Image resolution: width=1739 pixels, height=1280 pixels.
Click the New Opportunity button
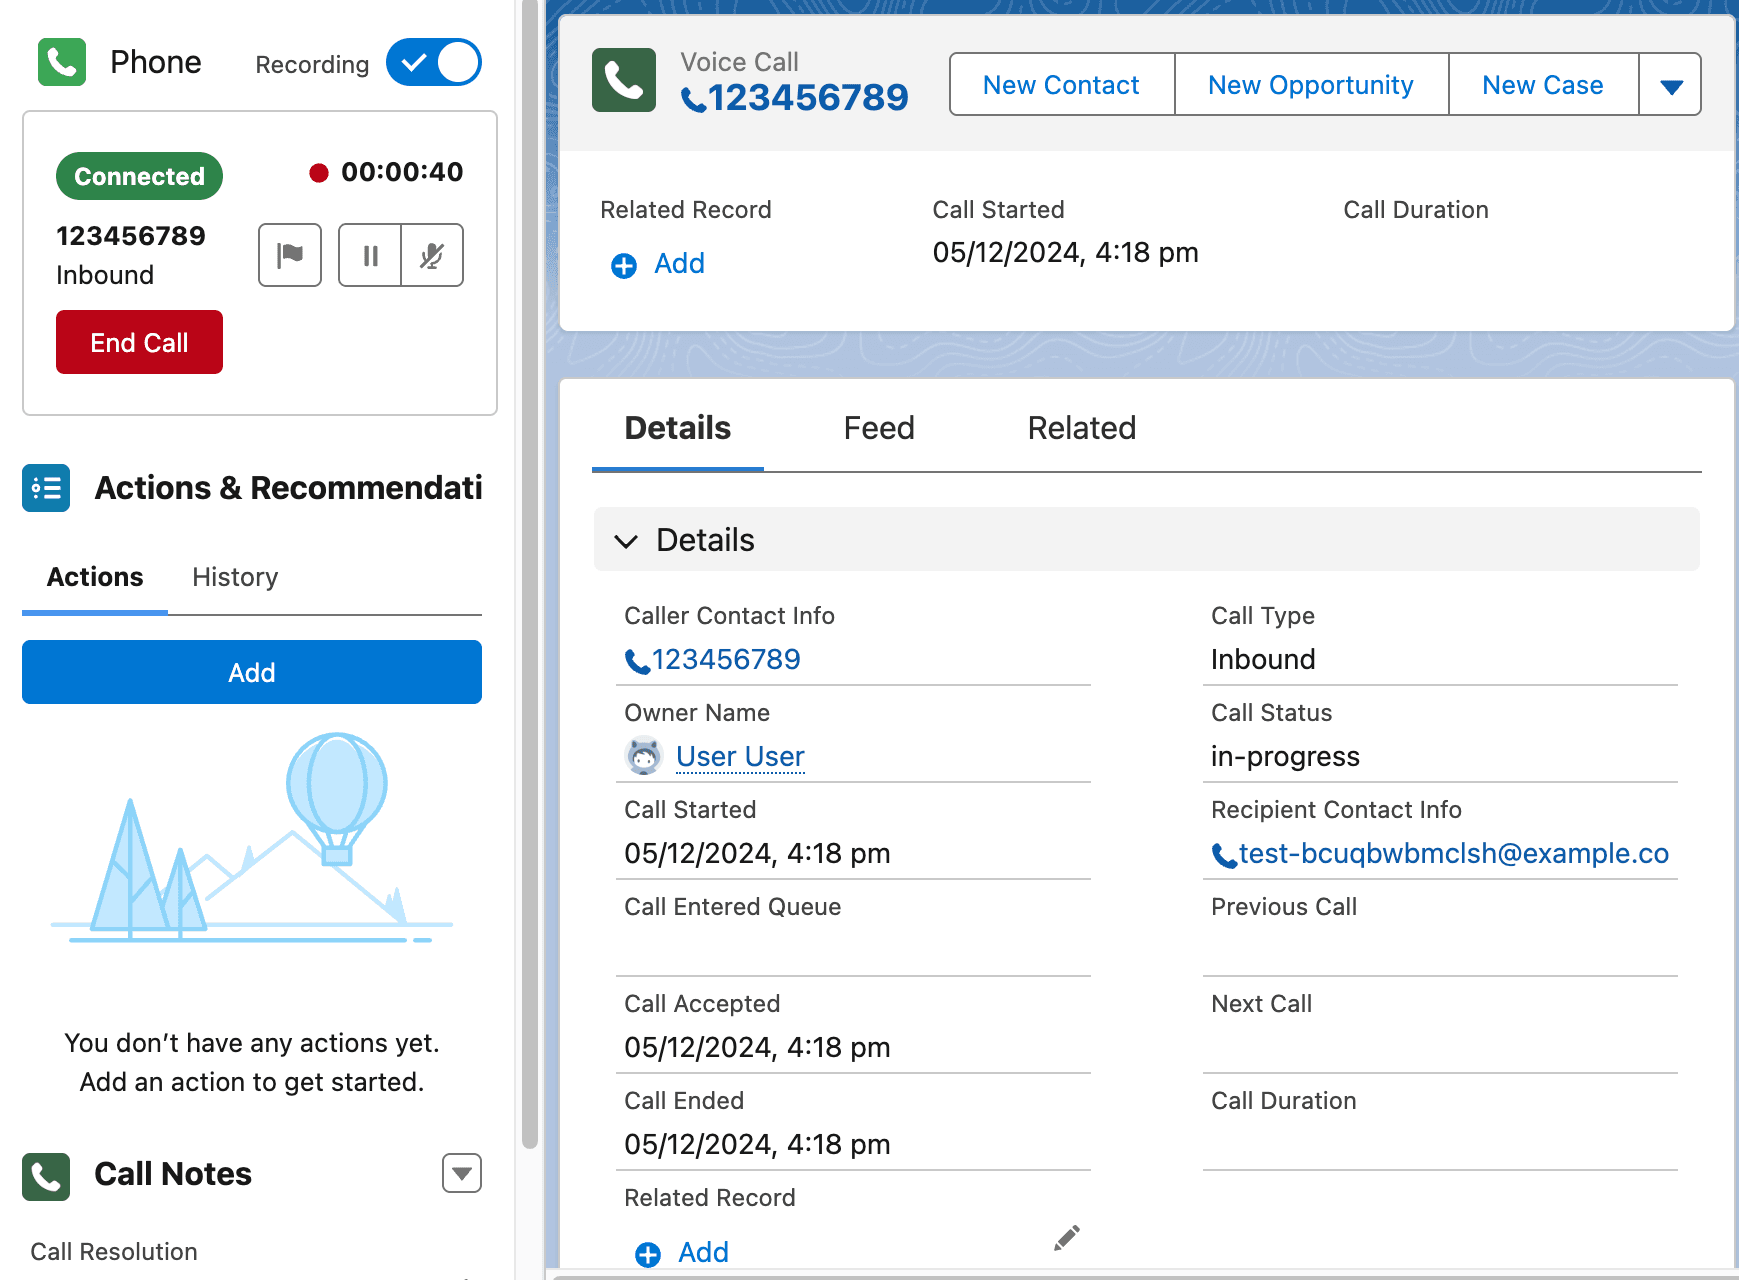(x=1310, y=85)
